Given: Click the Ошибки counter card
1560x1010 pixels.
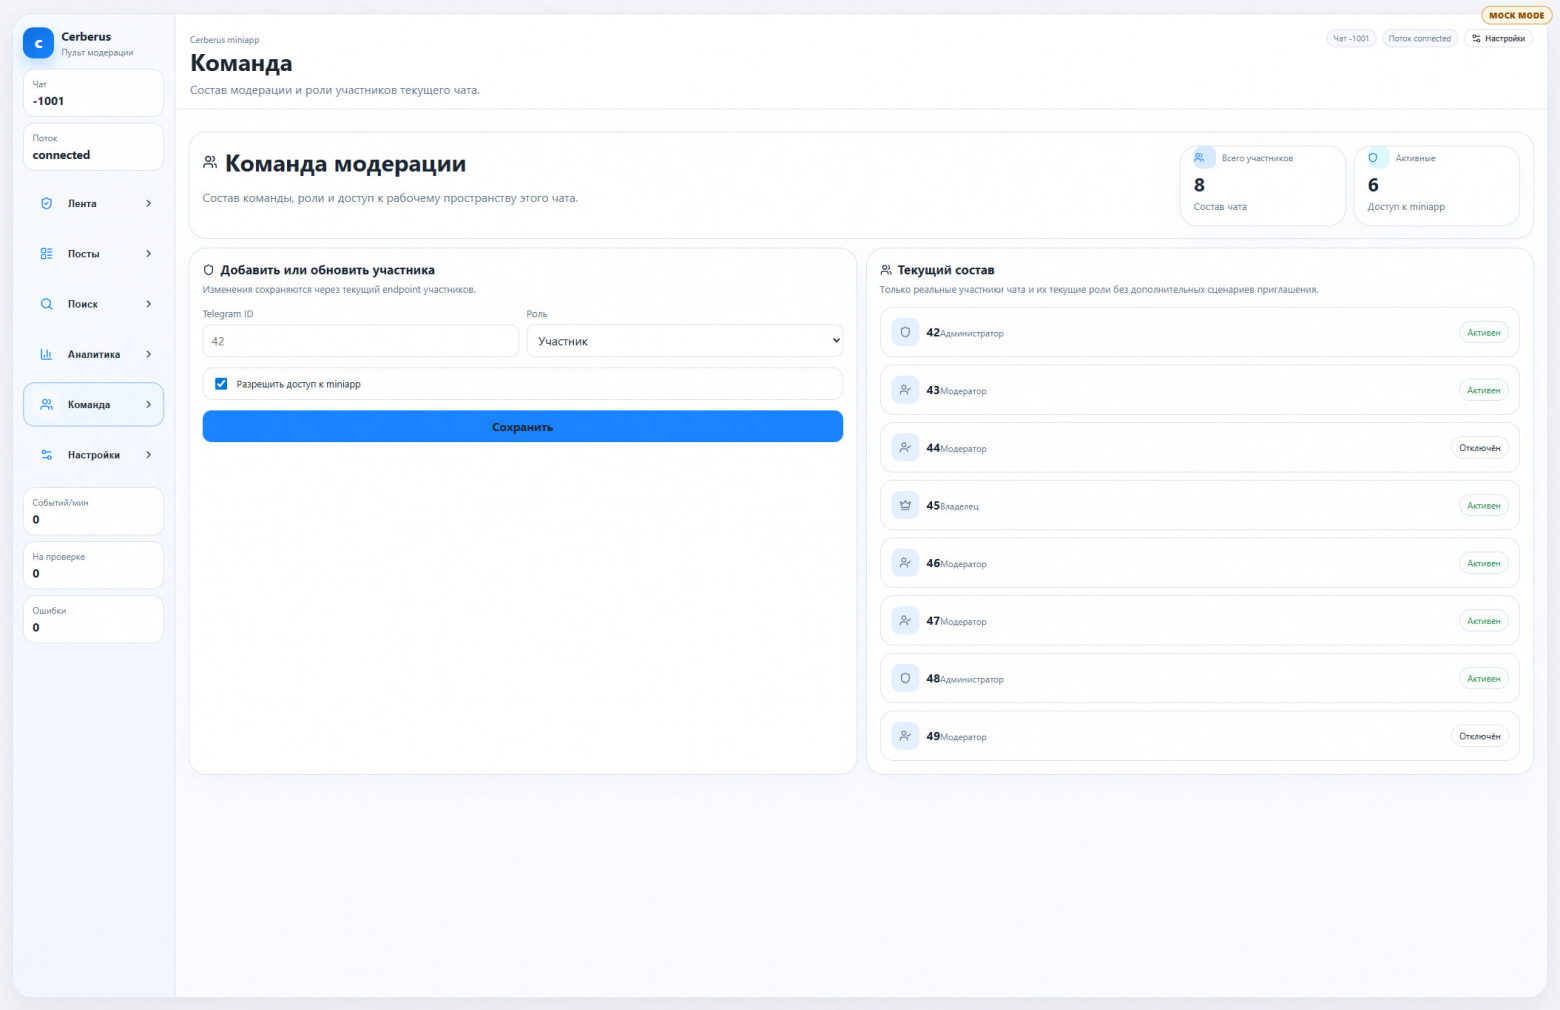Looking at the screenshot, I should [93, 619].
